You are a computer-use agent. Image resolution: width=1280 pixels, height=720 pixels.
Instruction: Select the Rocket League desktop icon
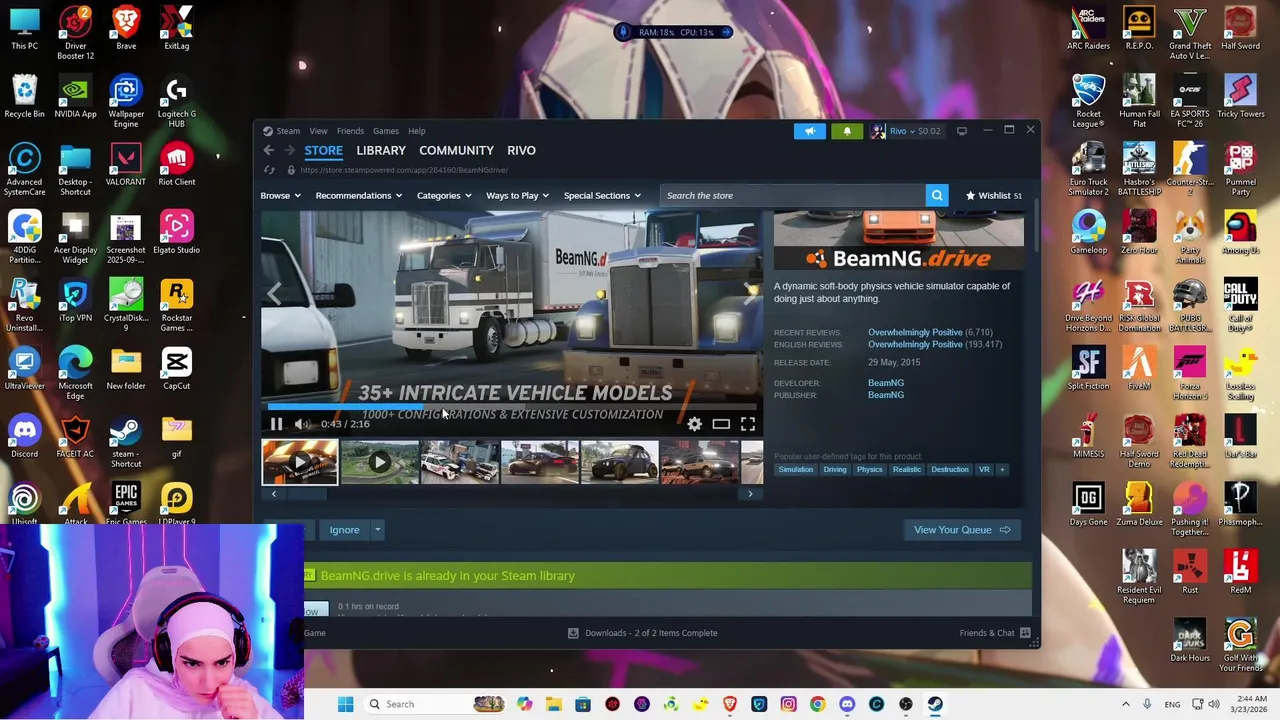tap(1088, 100)
